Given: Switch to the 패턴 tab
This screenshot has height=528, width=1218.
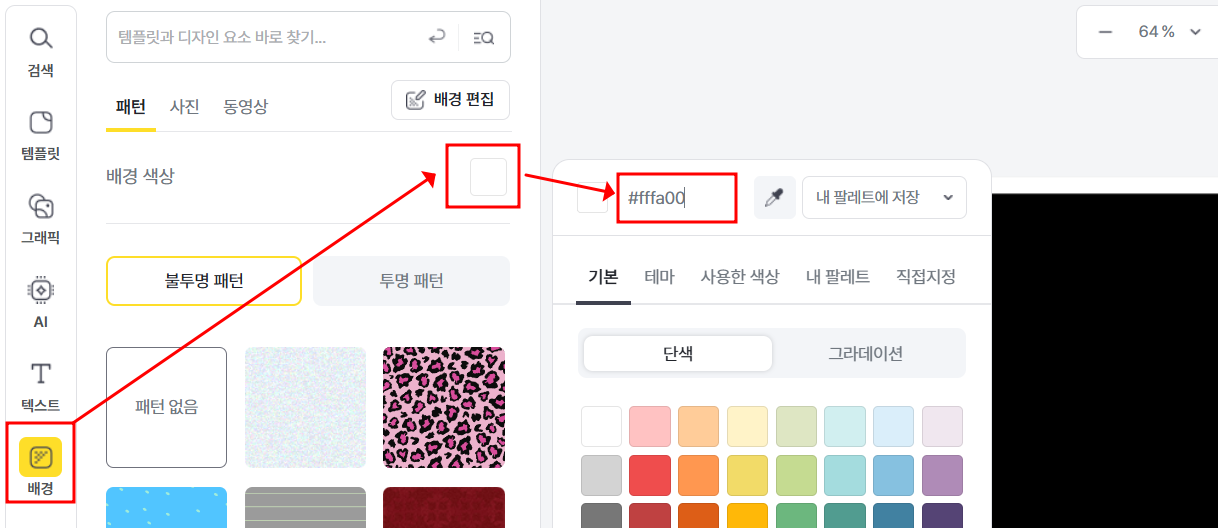Looking at the screenshot, I should click(130, 106).
